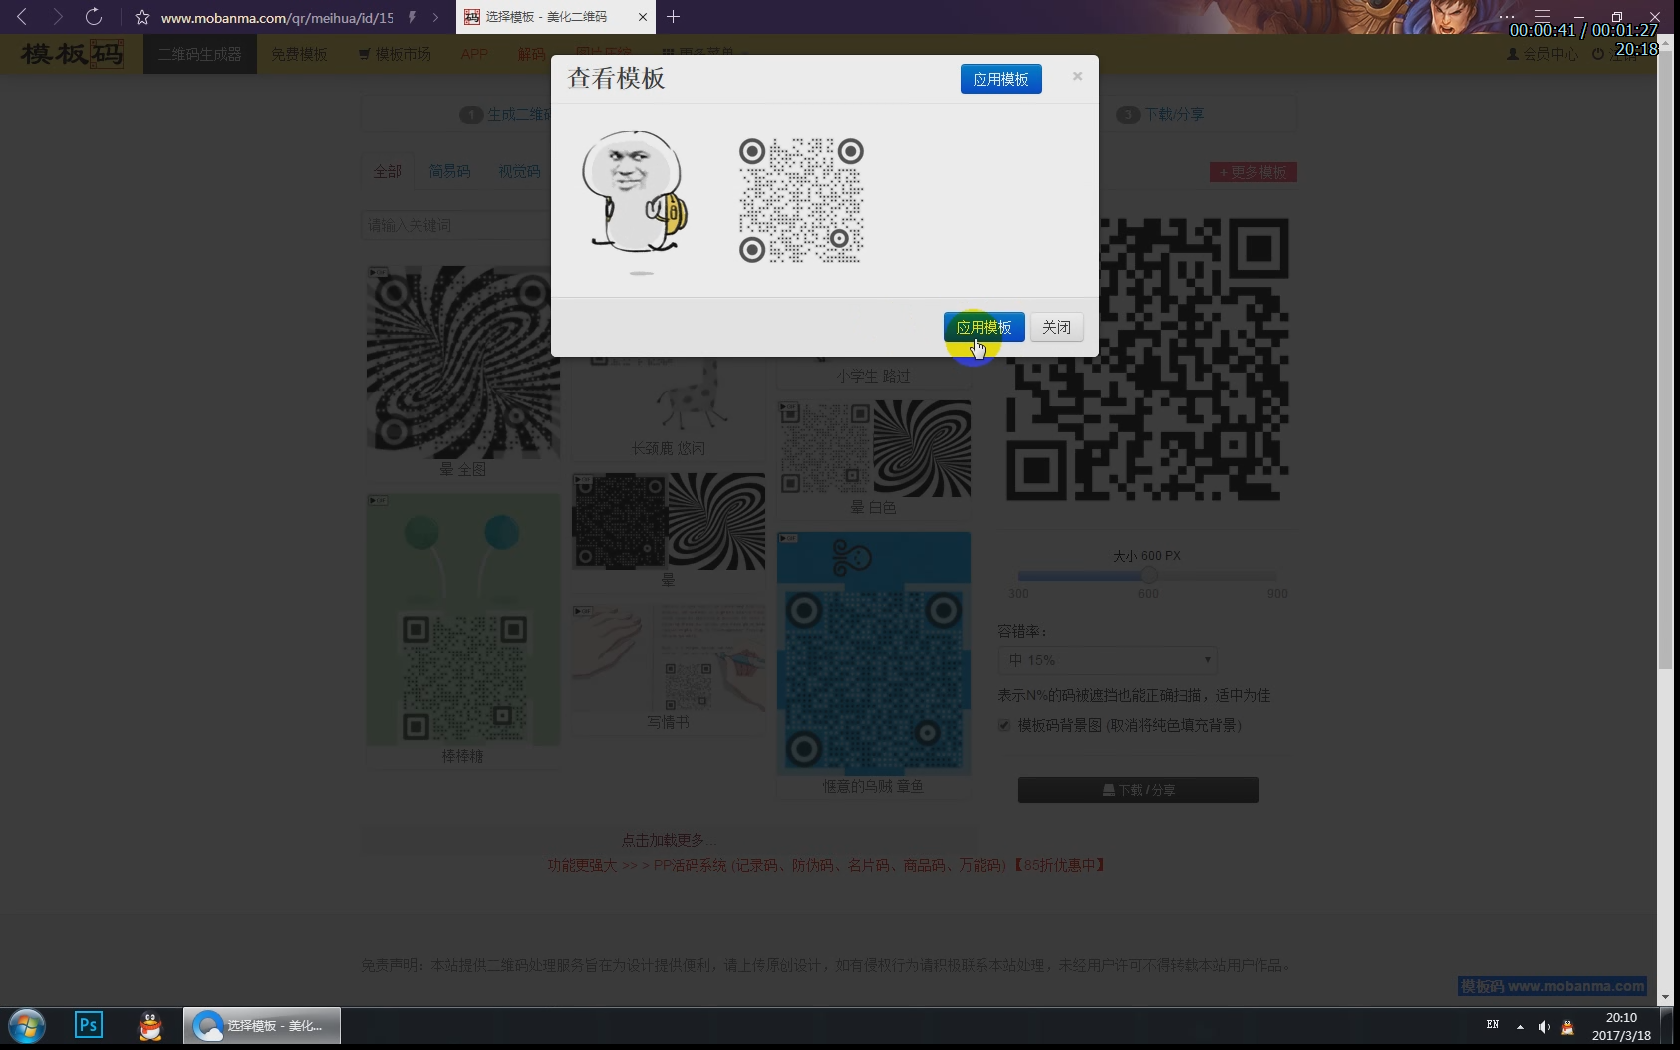Click the lightning speed-mode icon in address bar
Viewport: 1680px width, 1050px height.
pyautogui.click(x=412, y=17)
